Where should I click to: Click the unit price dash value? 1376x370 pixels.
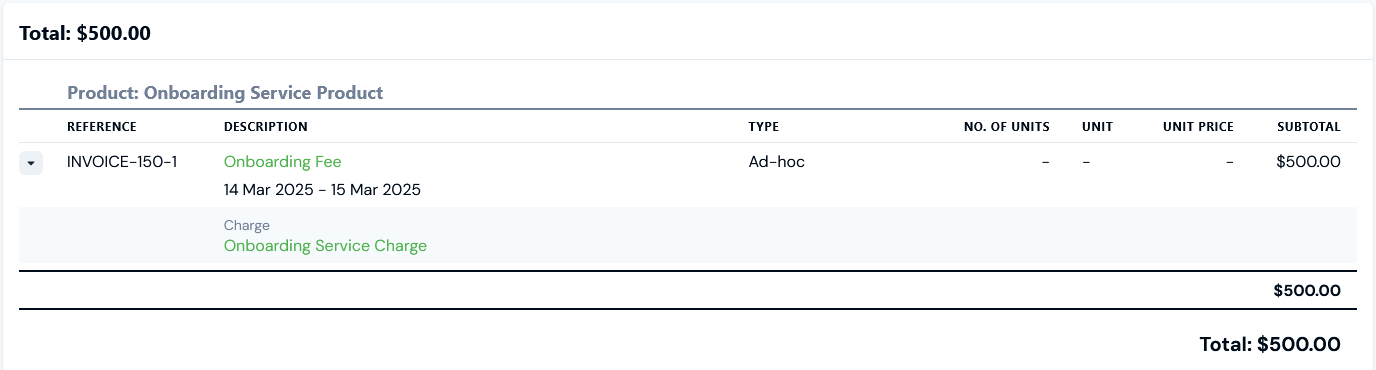pyautogui.click(x=1230, y=162)
